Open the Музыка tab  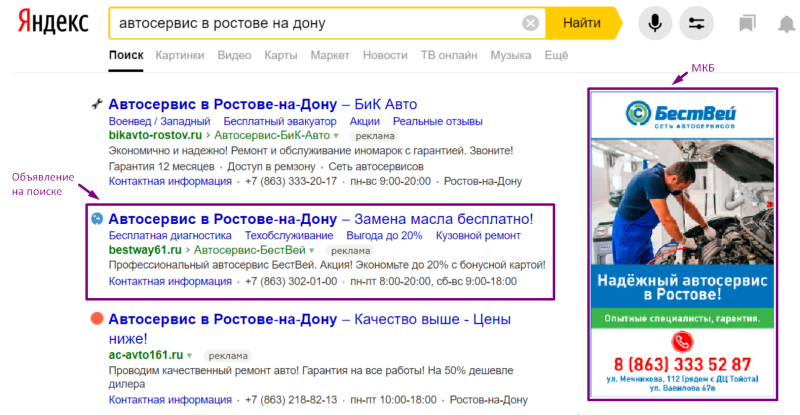pyautogui.click(x=511, y=55)
